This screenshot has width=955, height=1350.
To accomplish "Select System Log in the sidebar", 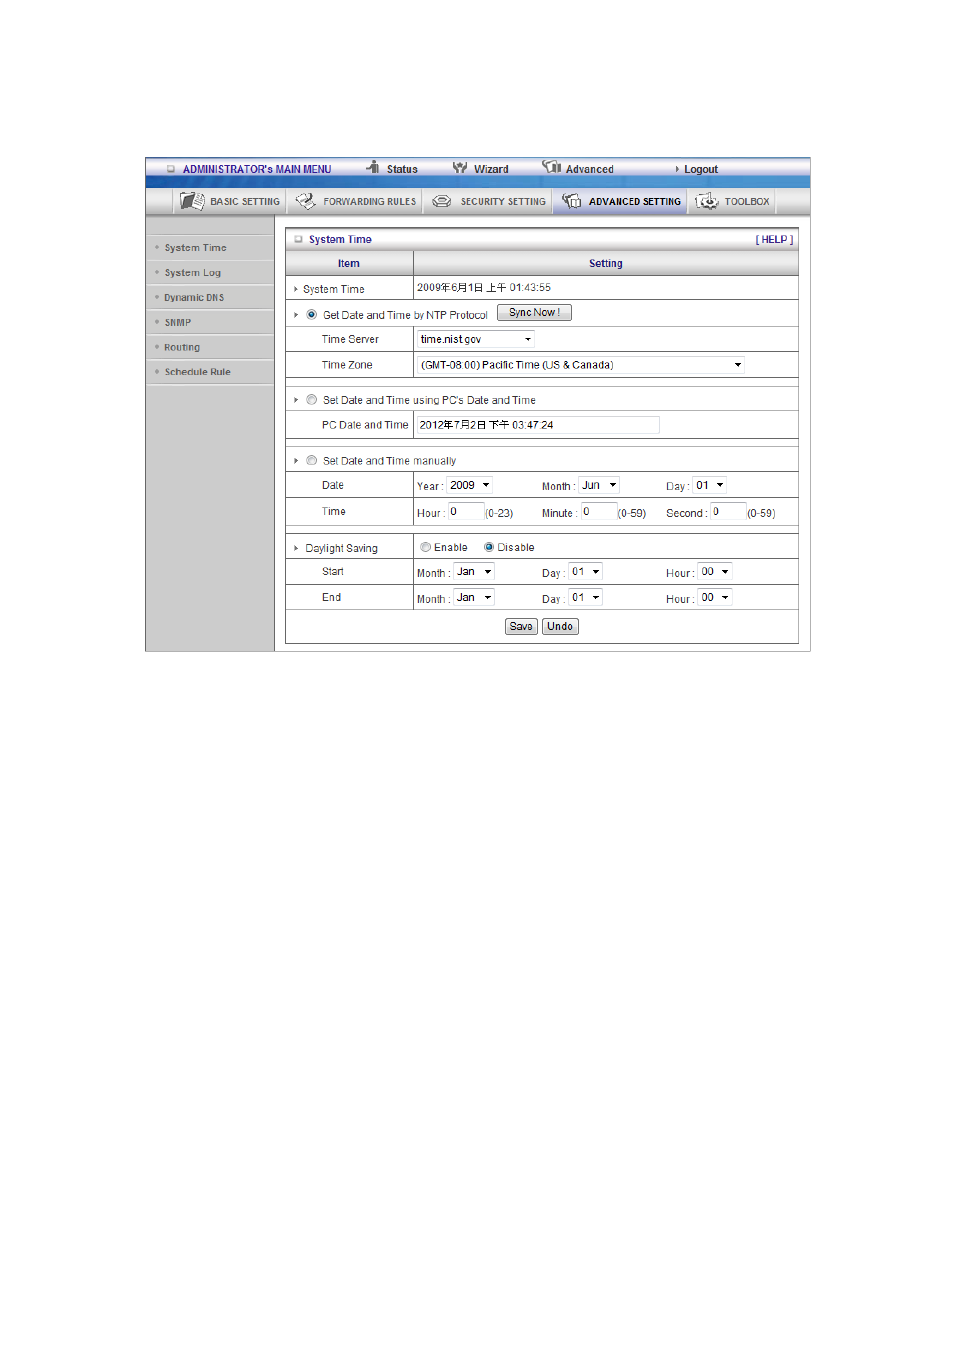I will click(x=192, y=273).
